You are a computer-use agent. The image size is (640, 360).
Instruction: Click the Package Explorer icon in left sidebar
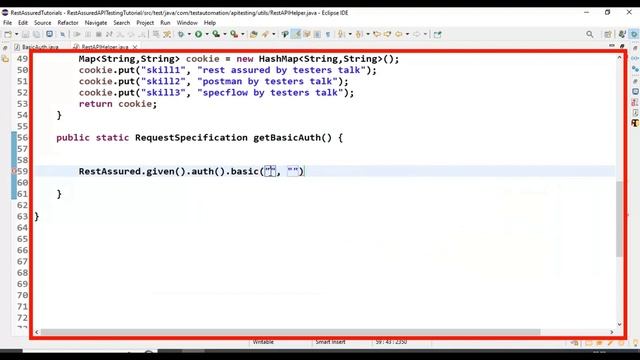[5, 59]
